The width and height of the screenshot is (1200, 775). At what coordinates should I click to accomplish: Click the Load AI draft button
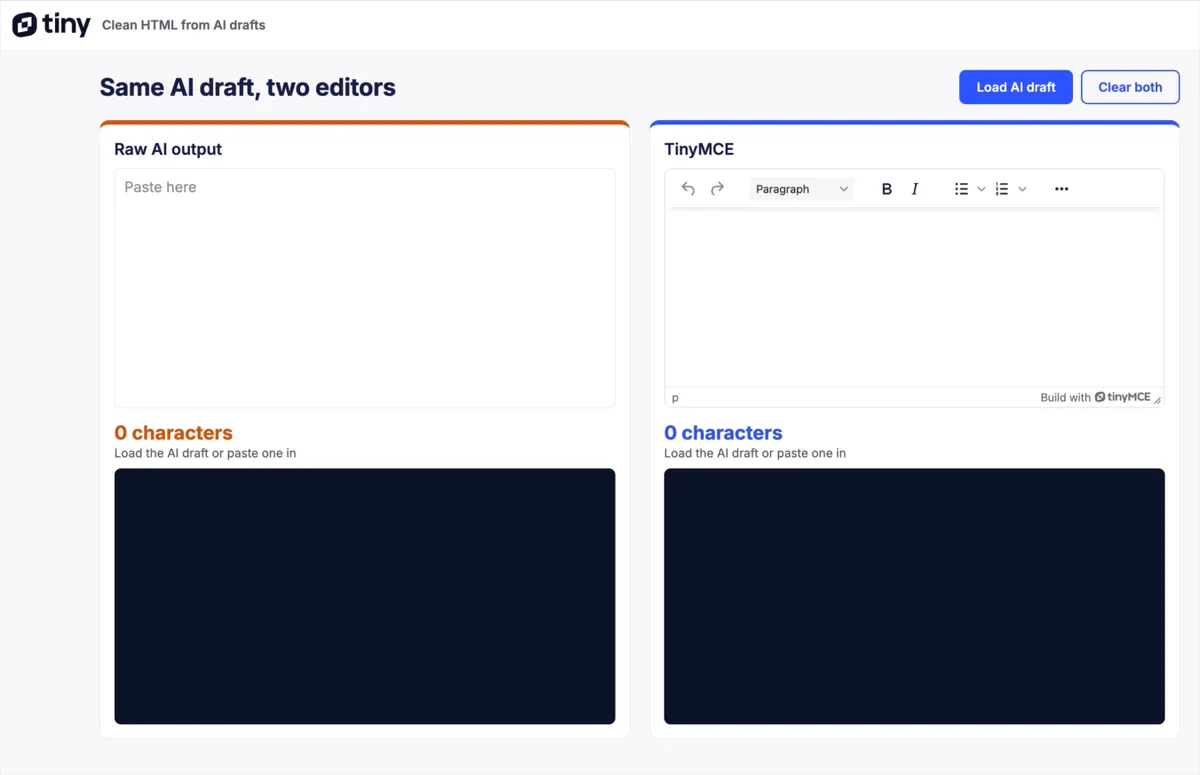(1016, 87)
